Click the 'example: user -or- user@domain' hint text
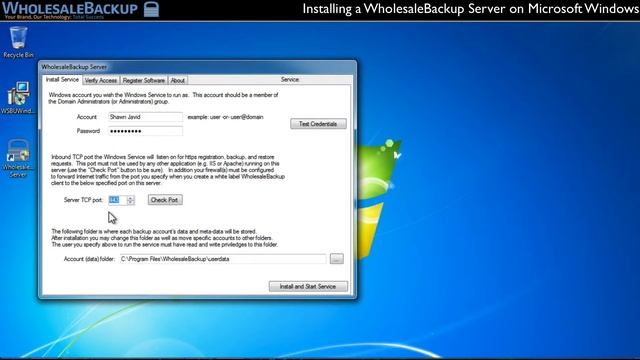This screenshot has height=360, width=640. pyautogui.click(x=225, y=117)
